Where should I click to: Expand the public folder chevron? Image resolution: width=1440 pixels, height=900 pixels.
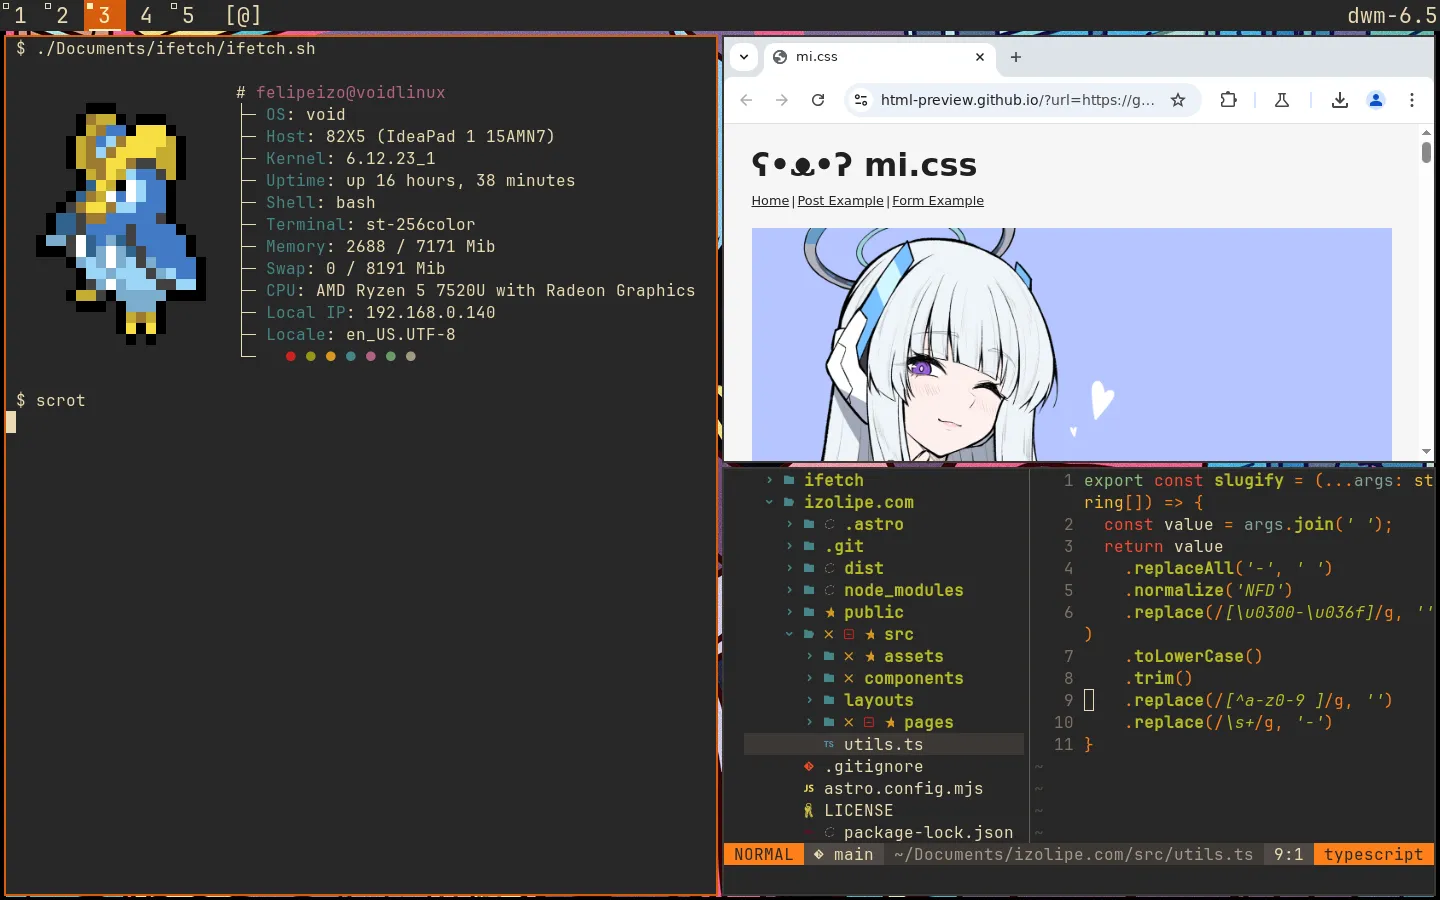[x=789, y=613]
